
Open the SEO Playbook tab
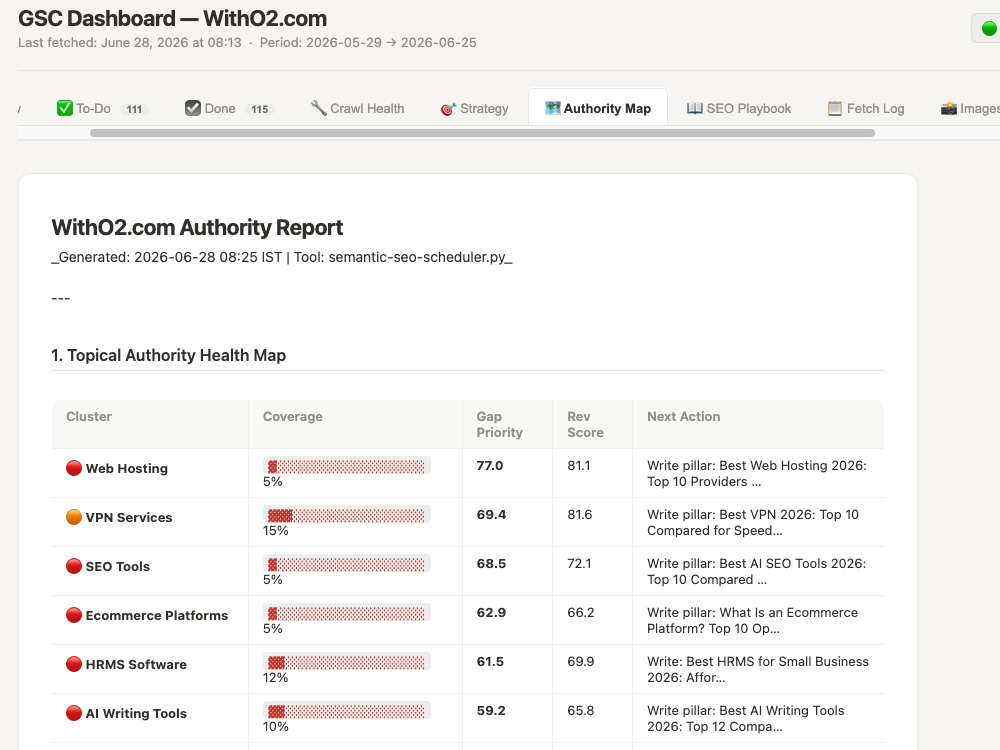tap(739, 108)
